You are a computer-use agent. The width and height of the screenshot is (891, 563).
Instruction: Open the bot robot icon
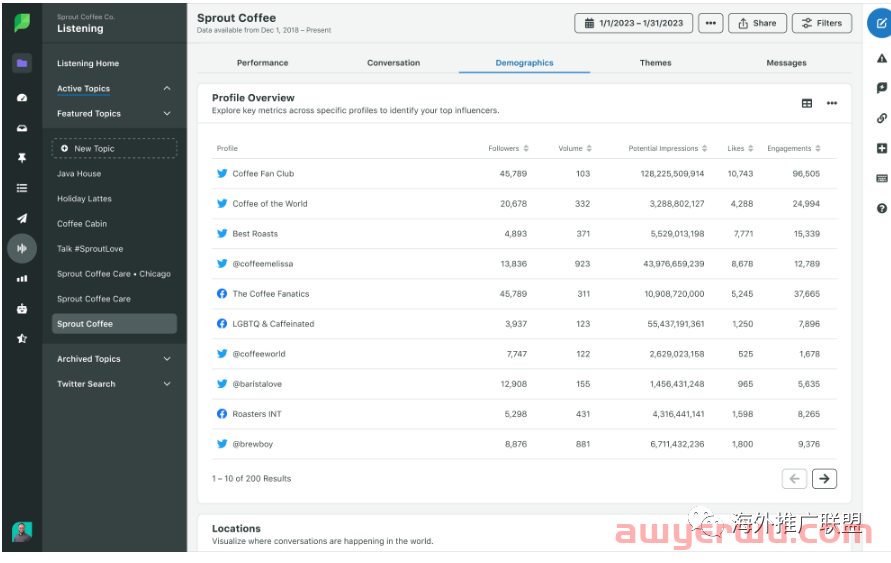click(22, 308)
